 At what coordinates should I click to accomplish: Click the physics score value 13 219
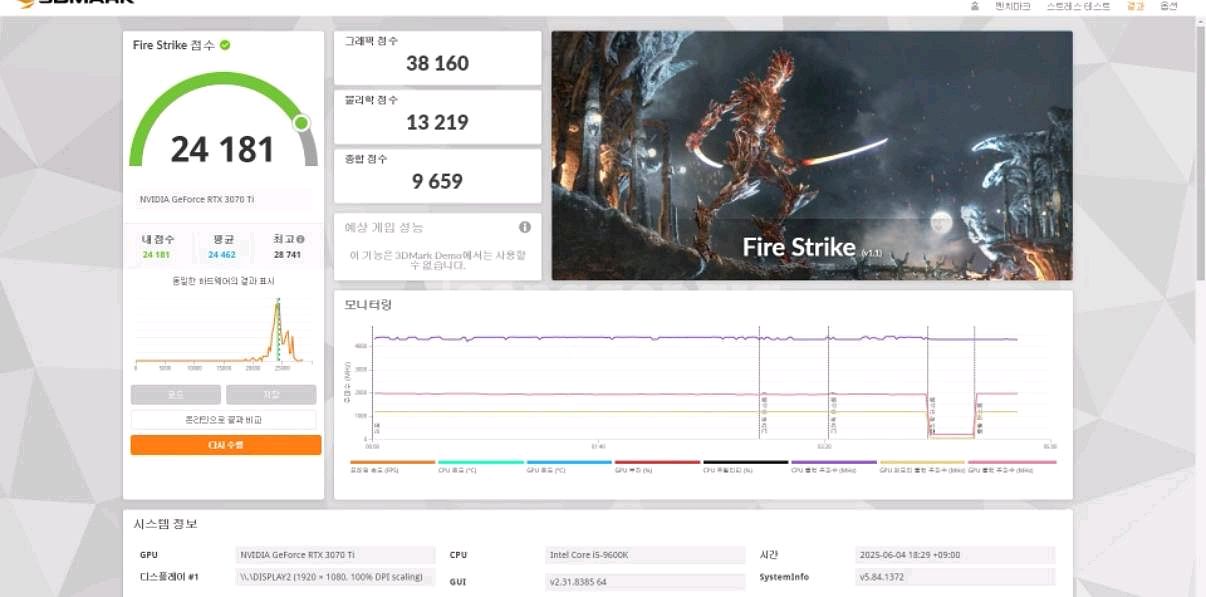click(437, 123)
